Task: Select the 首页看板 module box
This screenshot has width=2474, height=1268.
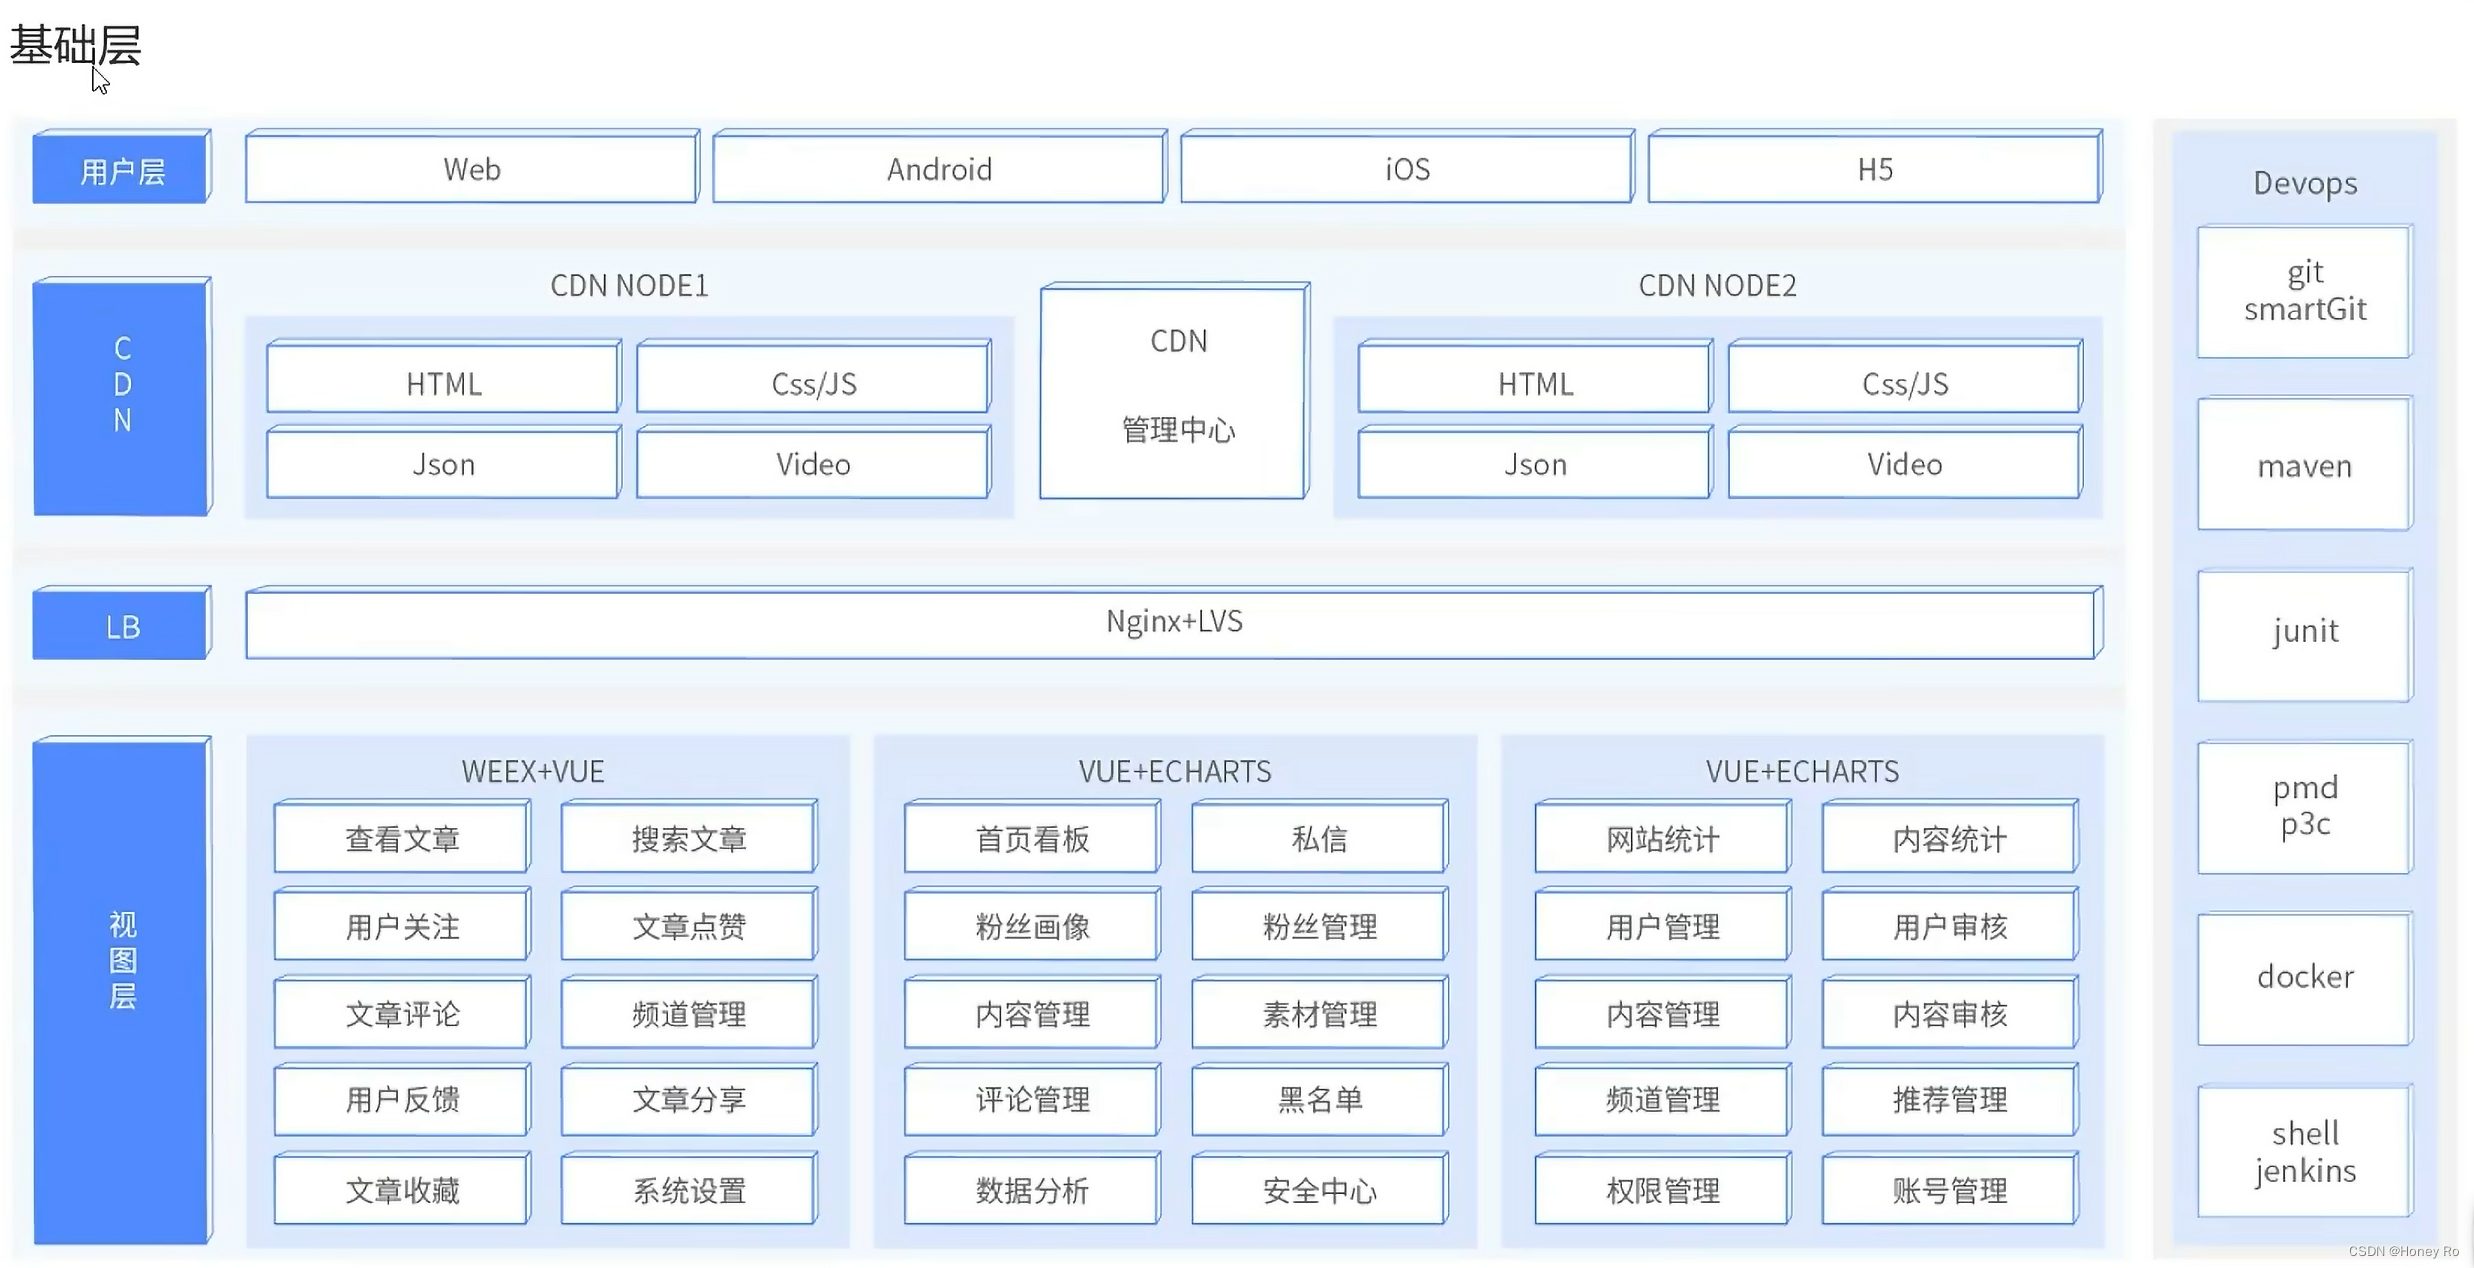Action: coord(1032,838)
